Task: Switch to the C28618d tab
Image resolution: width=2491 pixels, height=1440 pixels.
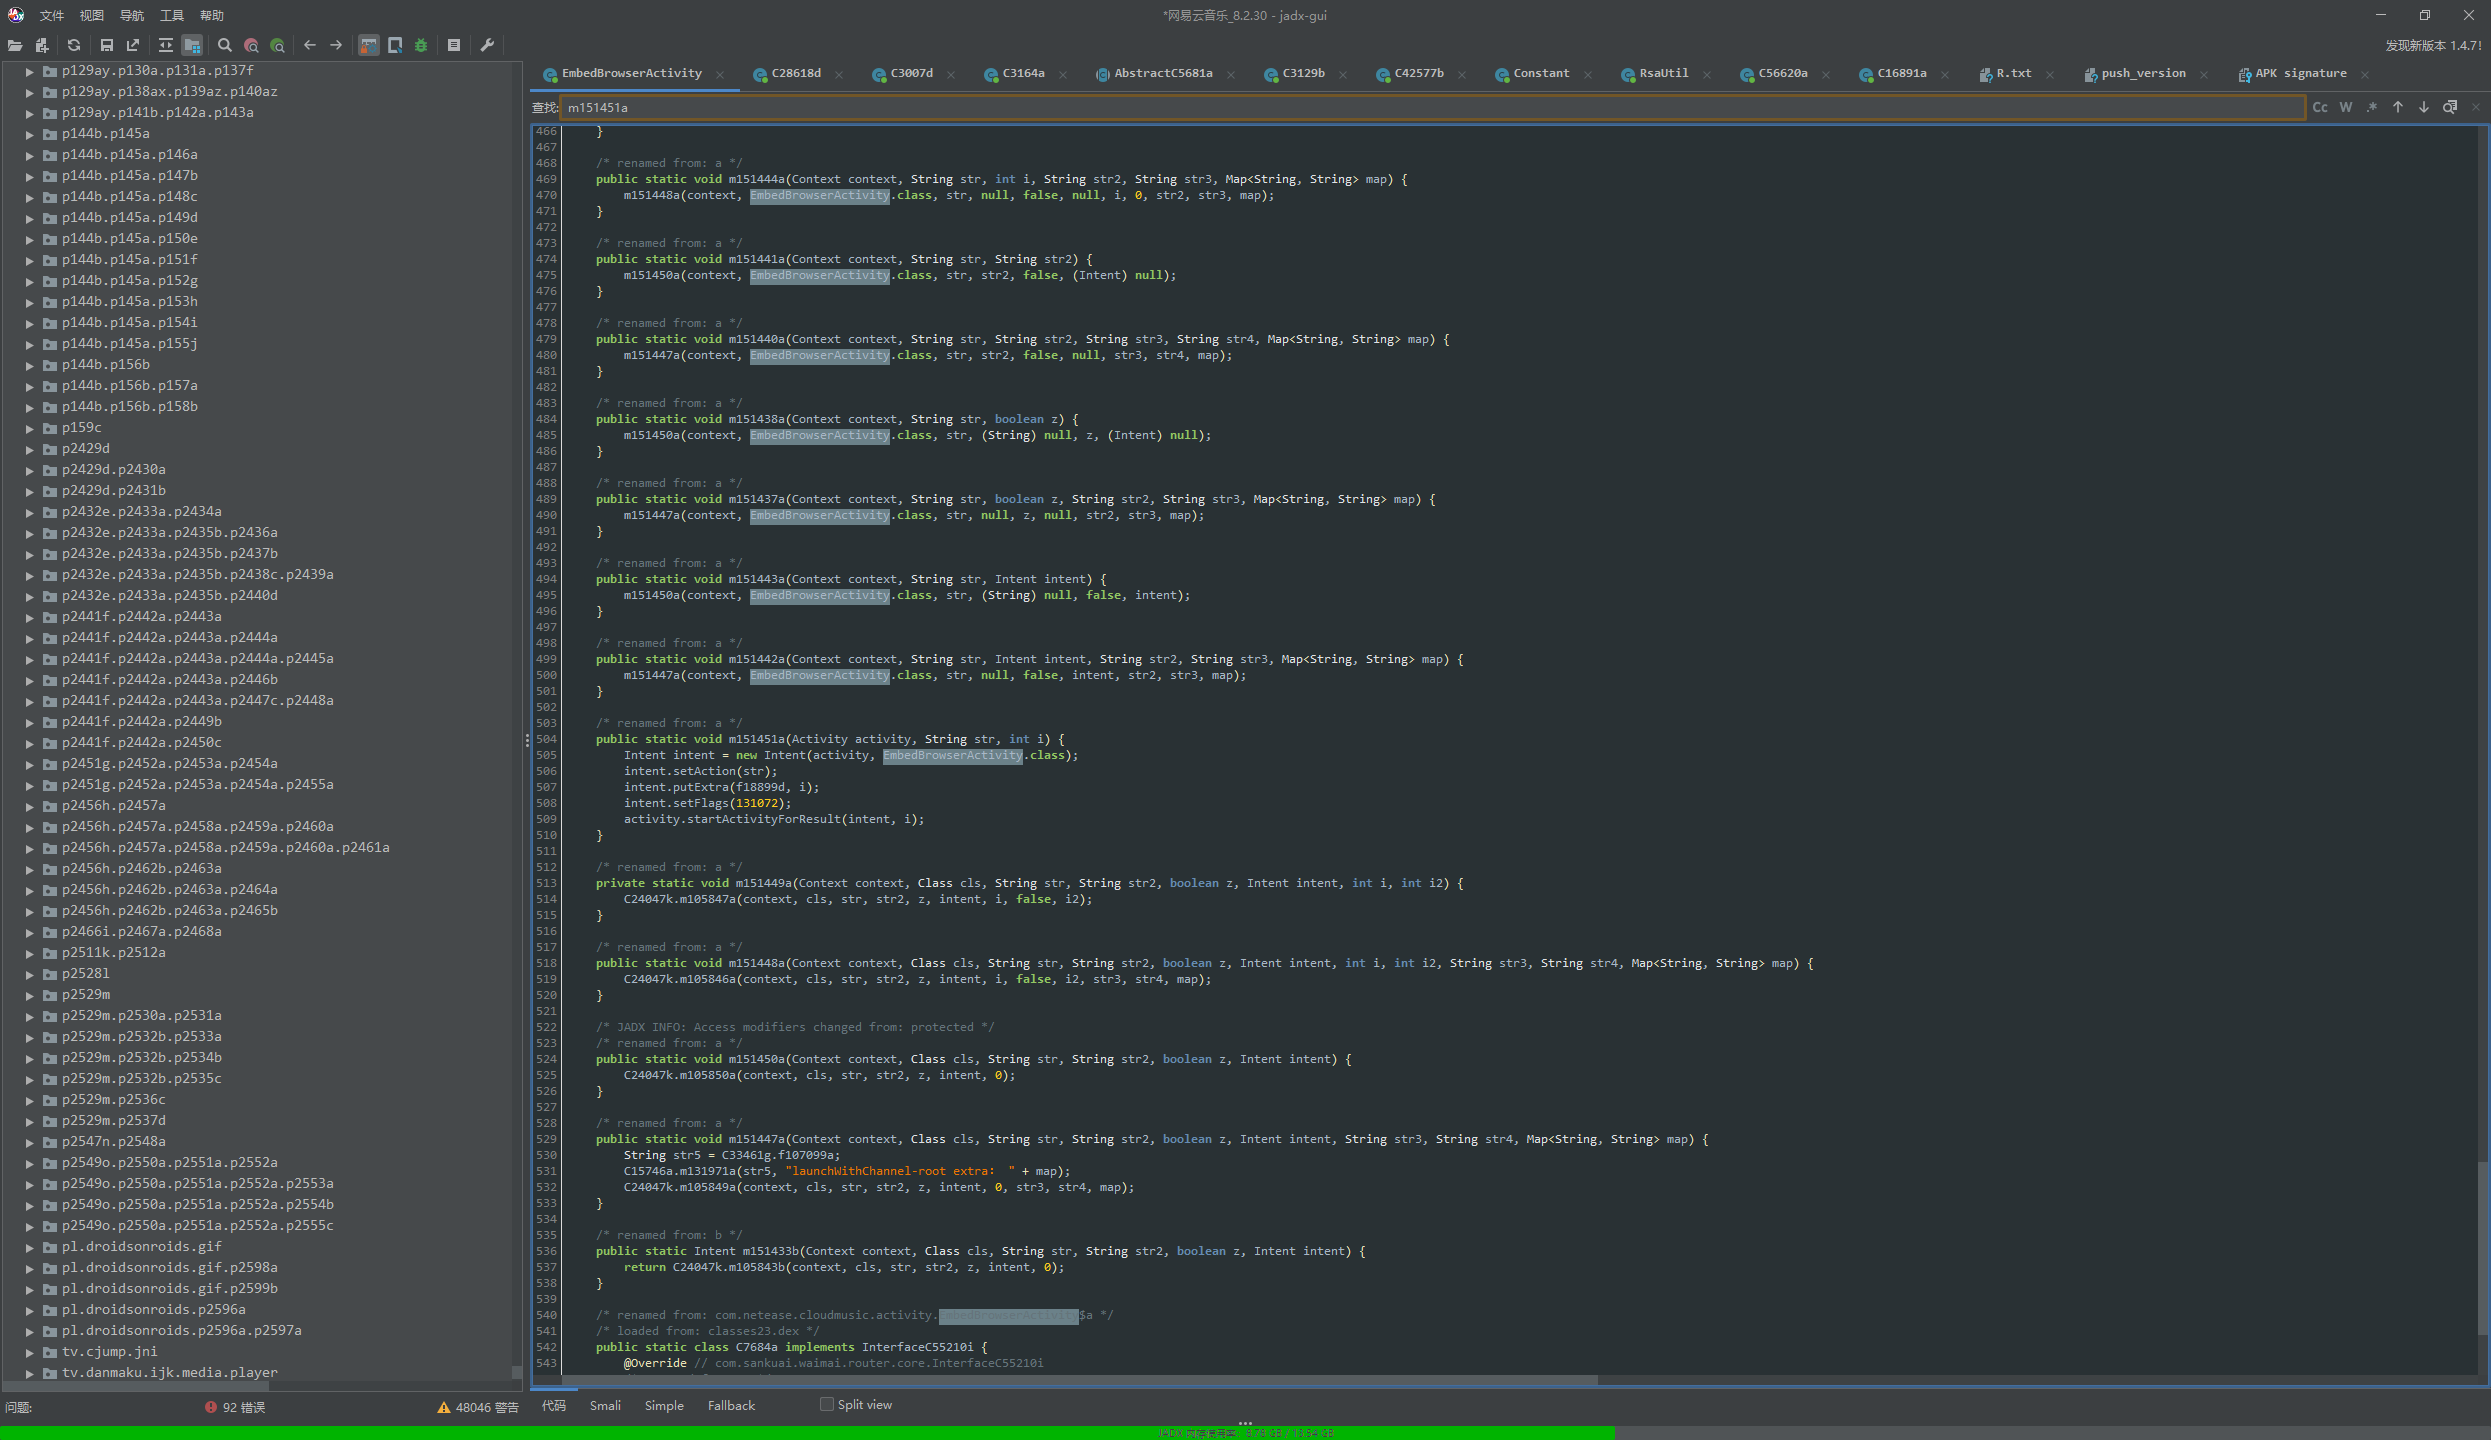Action: coord(796,73)
